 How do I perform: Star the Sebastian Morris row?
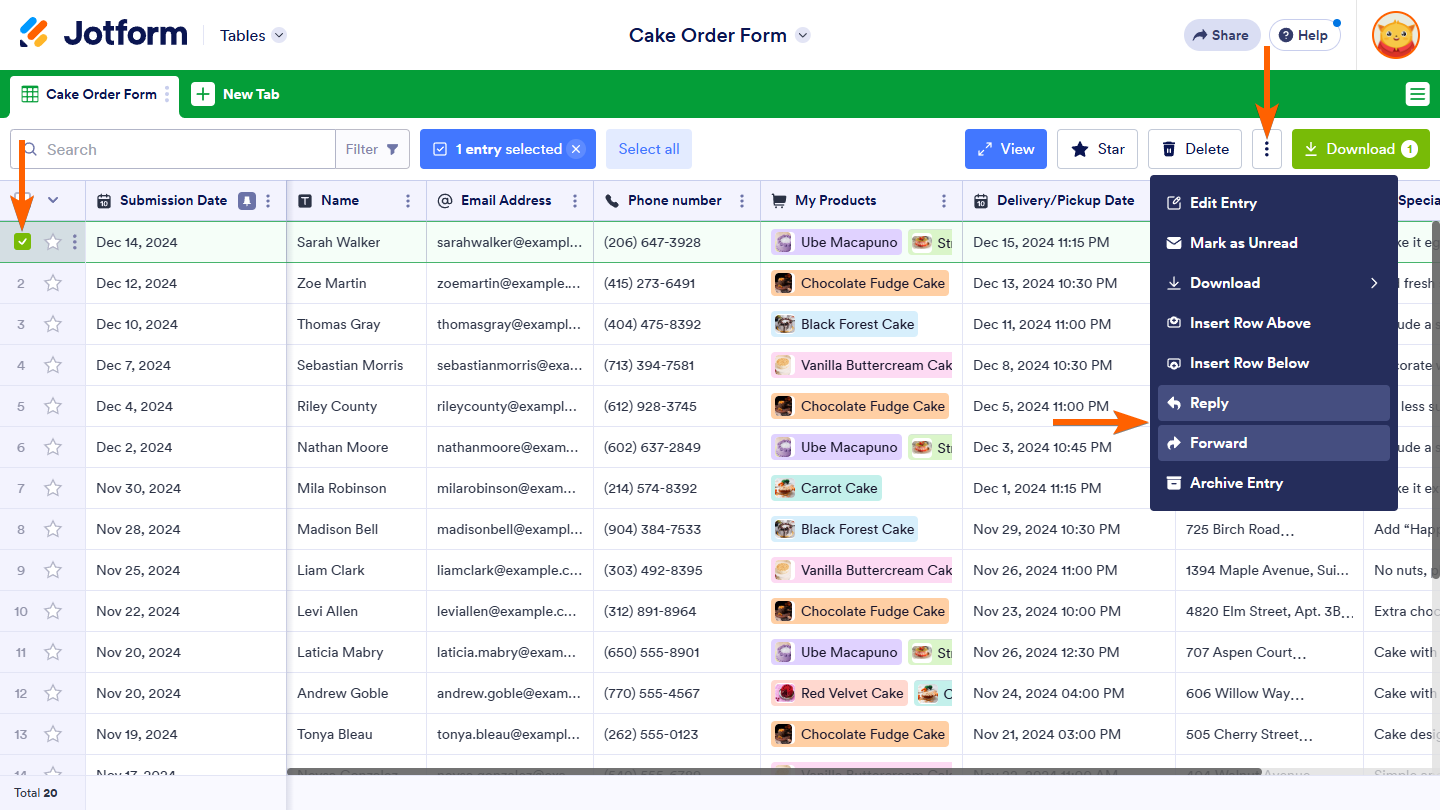coord(53,365)
